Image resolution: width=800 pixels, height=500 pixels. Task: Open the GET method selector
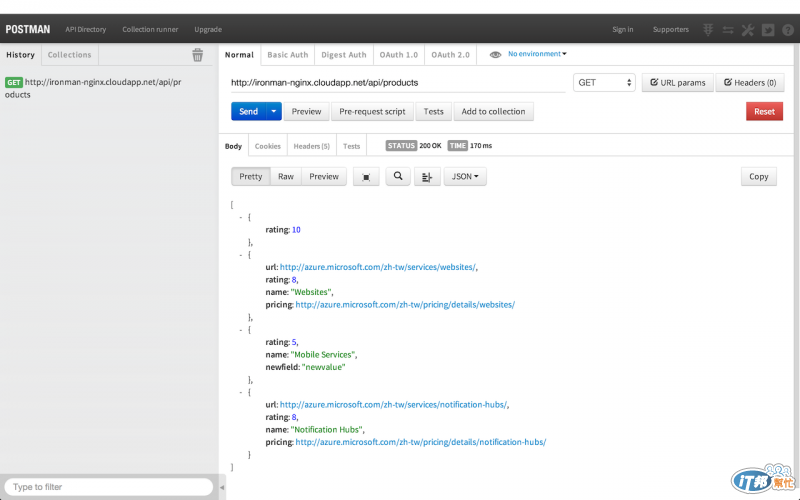(x=604, y=83)
